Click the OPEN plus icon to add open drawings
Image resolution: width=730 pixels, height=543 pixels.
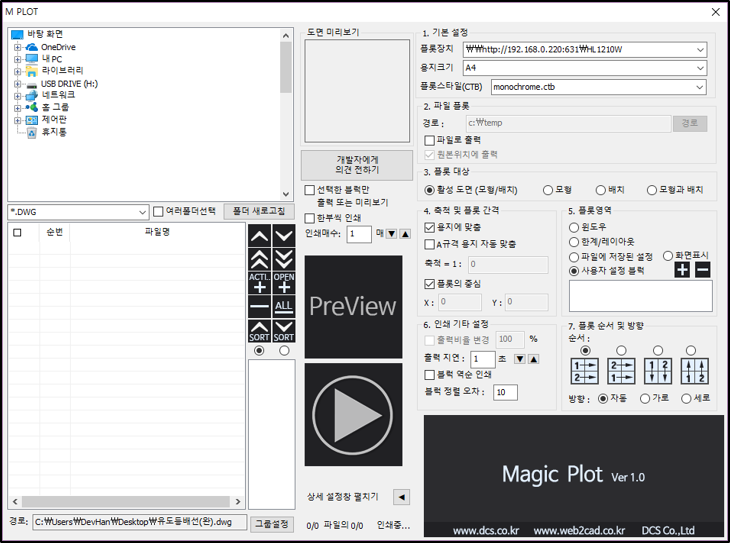coord(284,283)
